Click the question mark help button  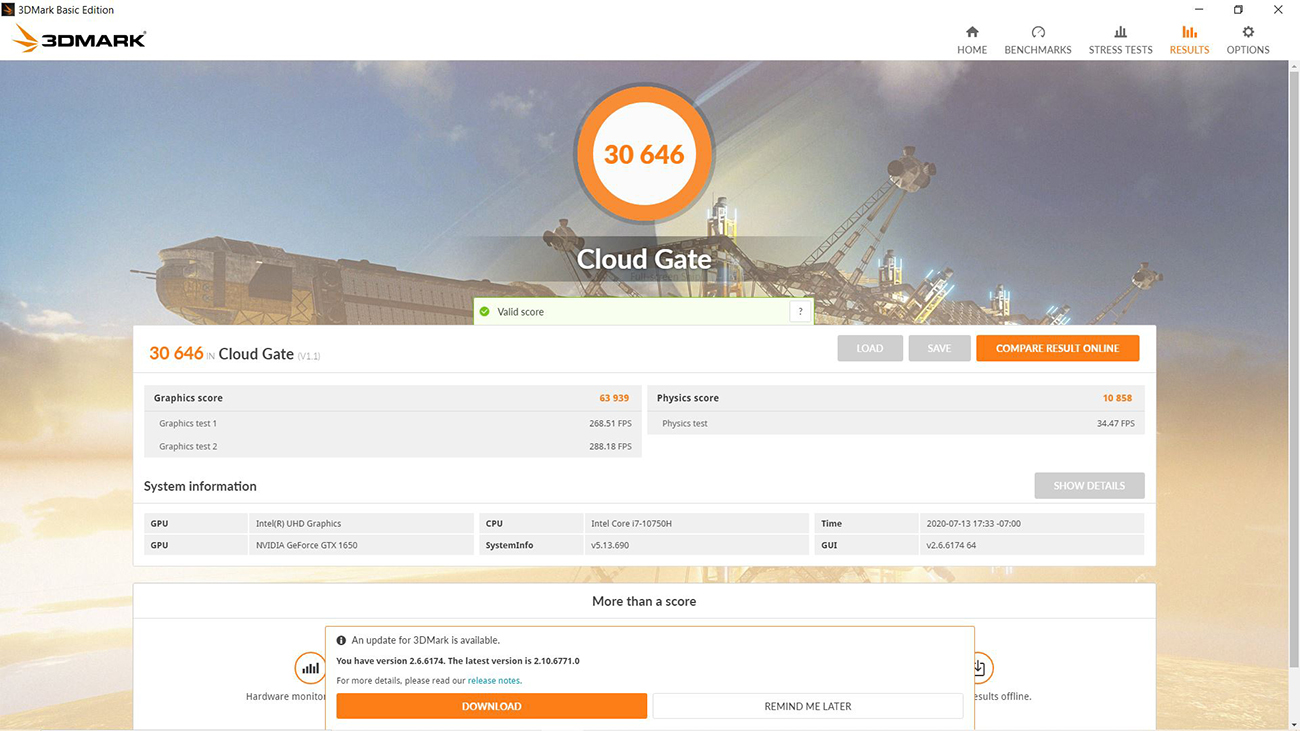pyautogui.click(x=800, y=312)
